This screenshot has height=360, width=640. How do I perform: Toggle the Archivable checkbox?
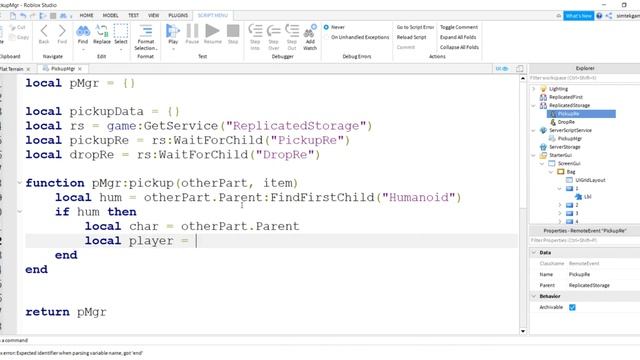572,307
